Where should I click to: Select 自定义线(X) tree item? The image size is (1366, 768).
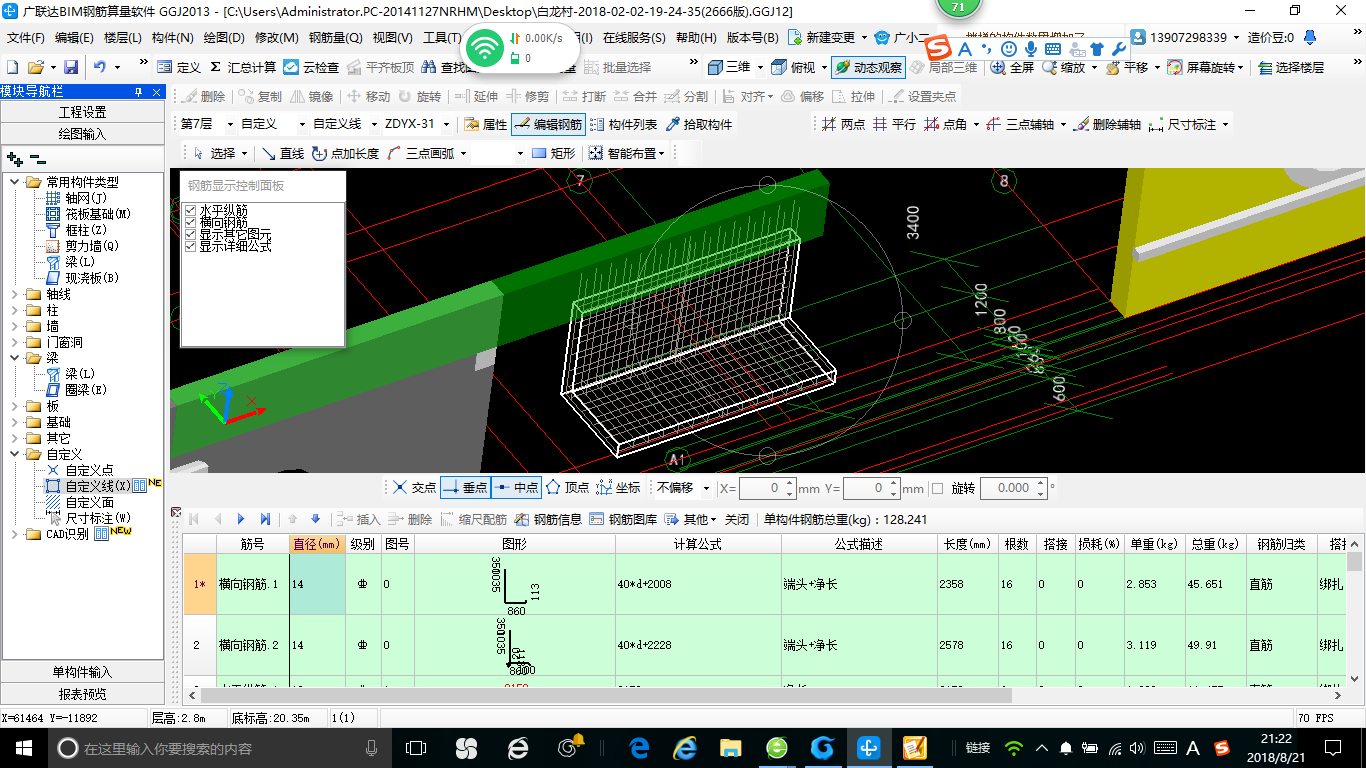pyautogui.click(x=98, y=485)
